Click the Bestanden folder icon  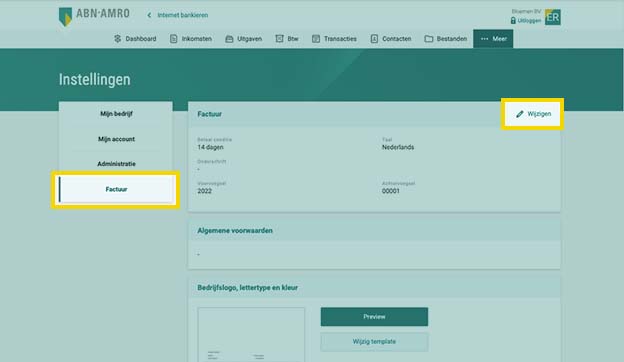(x=429, y=39)
